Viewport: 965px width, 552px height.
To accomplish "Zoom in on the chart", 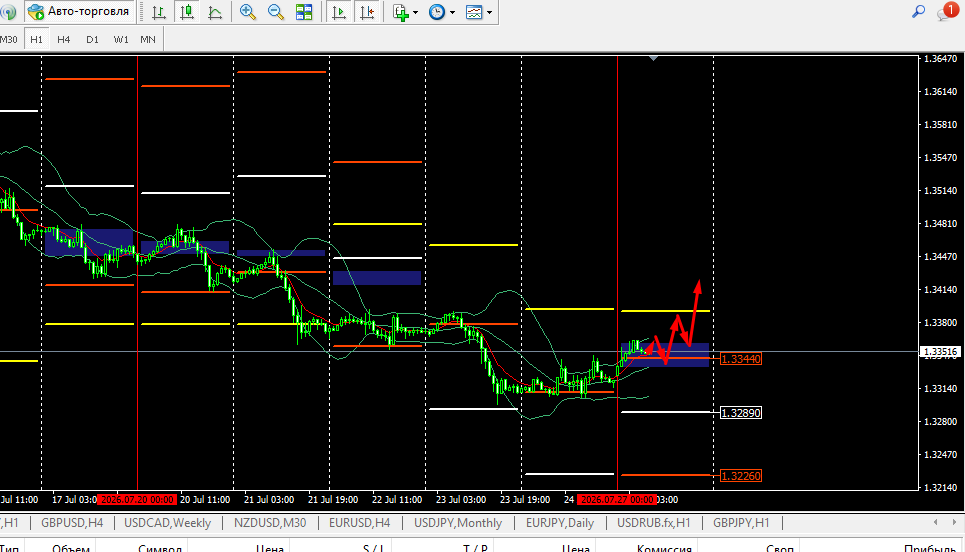I will (247, 12).
